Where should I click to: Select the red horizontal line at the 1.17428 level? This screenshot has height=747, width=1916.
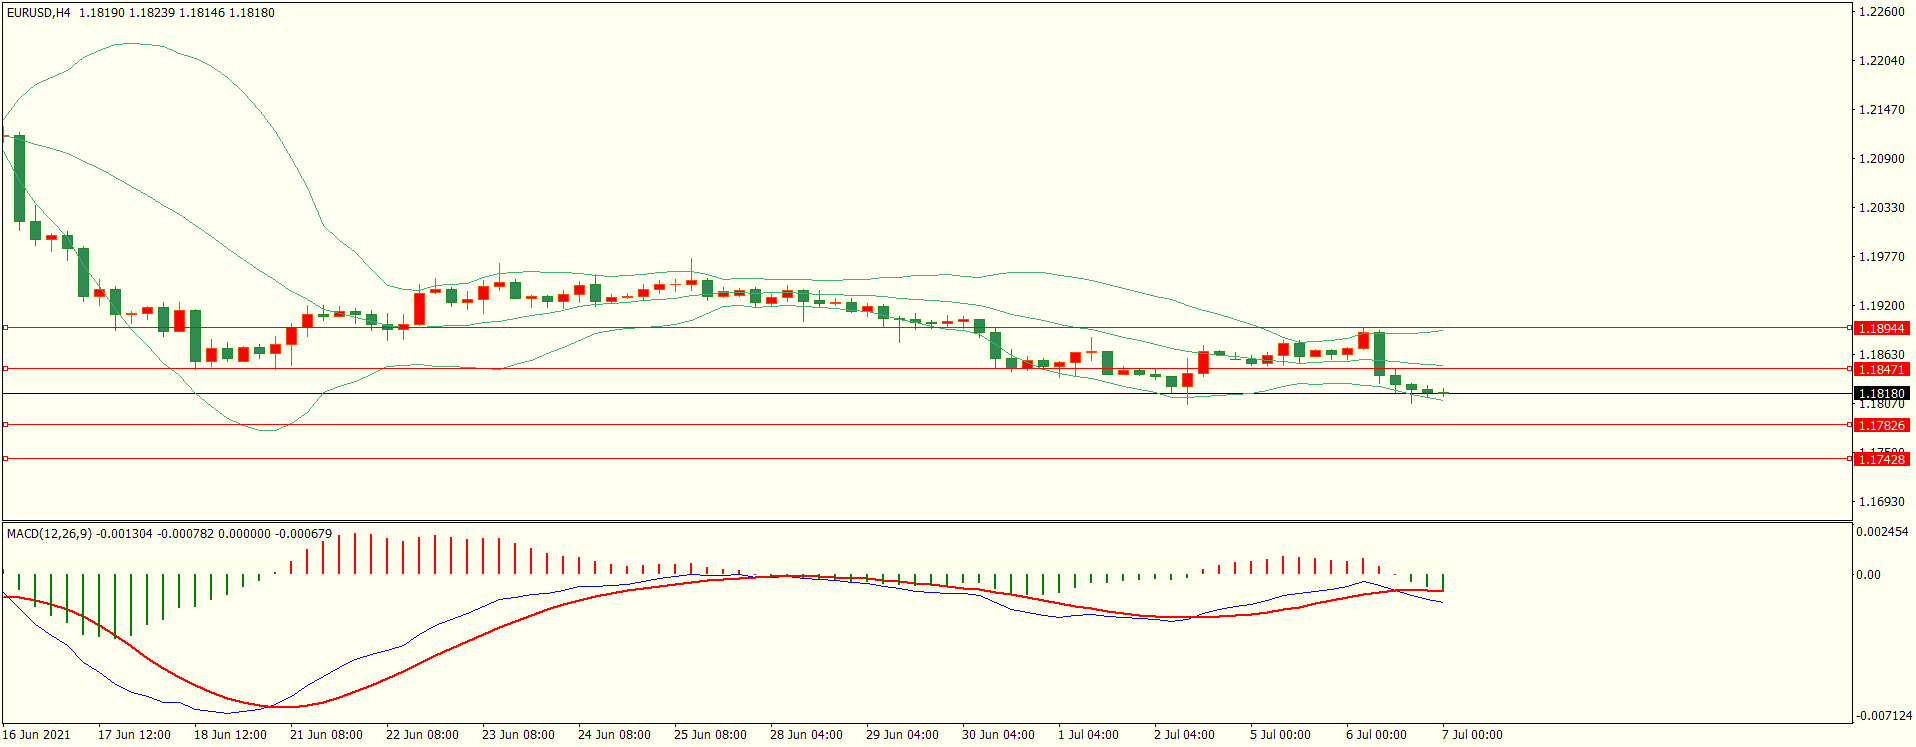pos(926,459)
